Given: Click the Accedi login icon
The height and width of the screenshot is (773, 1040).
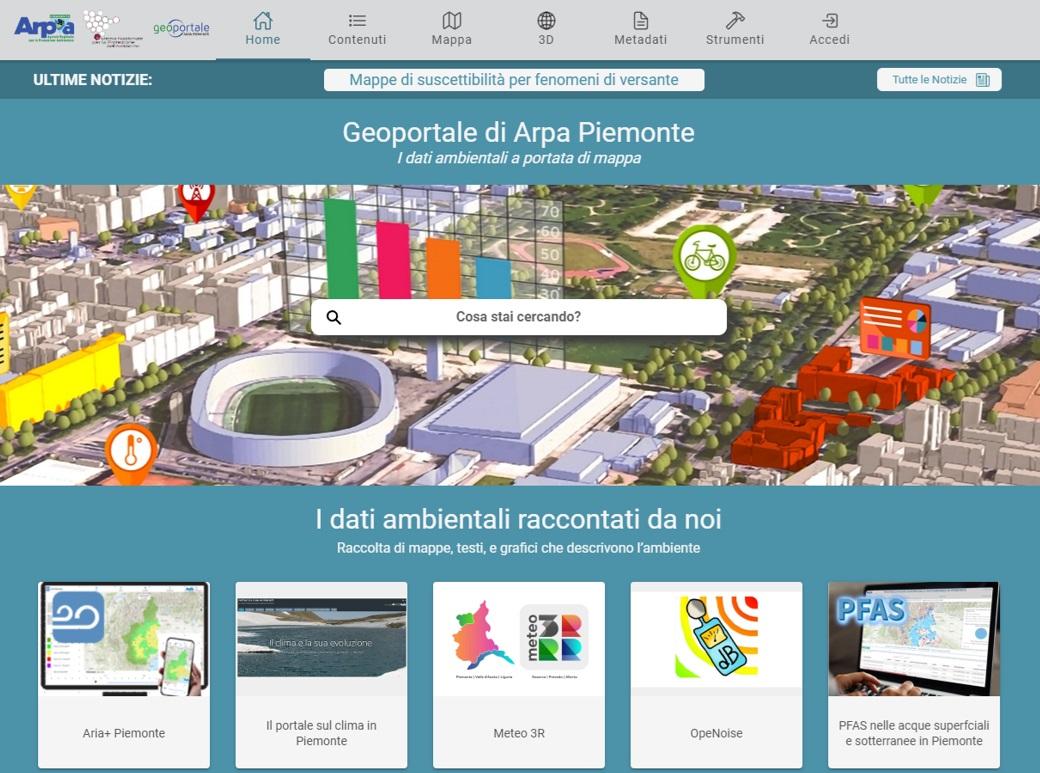Looking at the screenshot, I should point(829,21).
